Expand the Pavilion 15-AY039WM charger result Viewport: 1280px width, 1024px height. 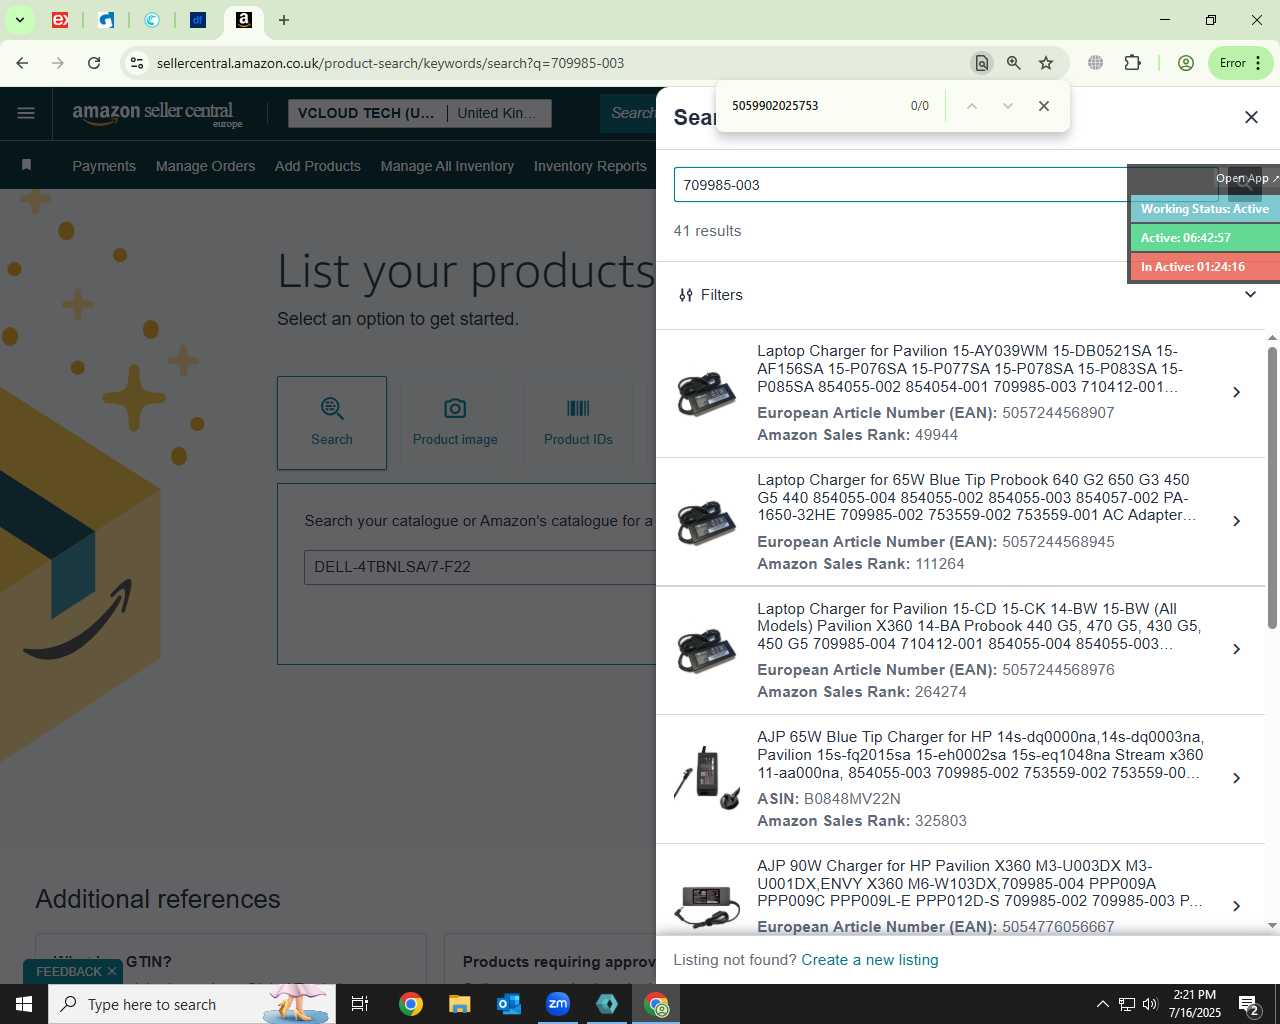click(x=1236, y=392)
